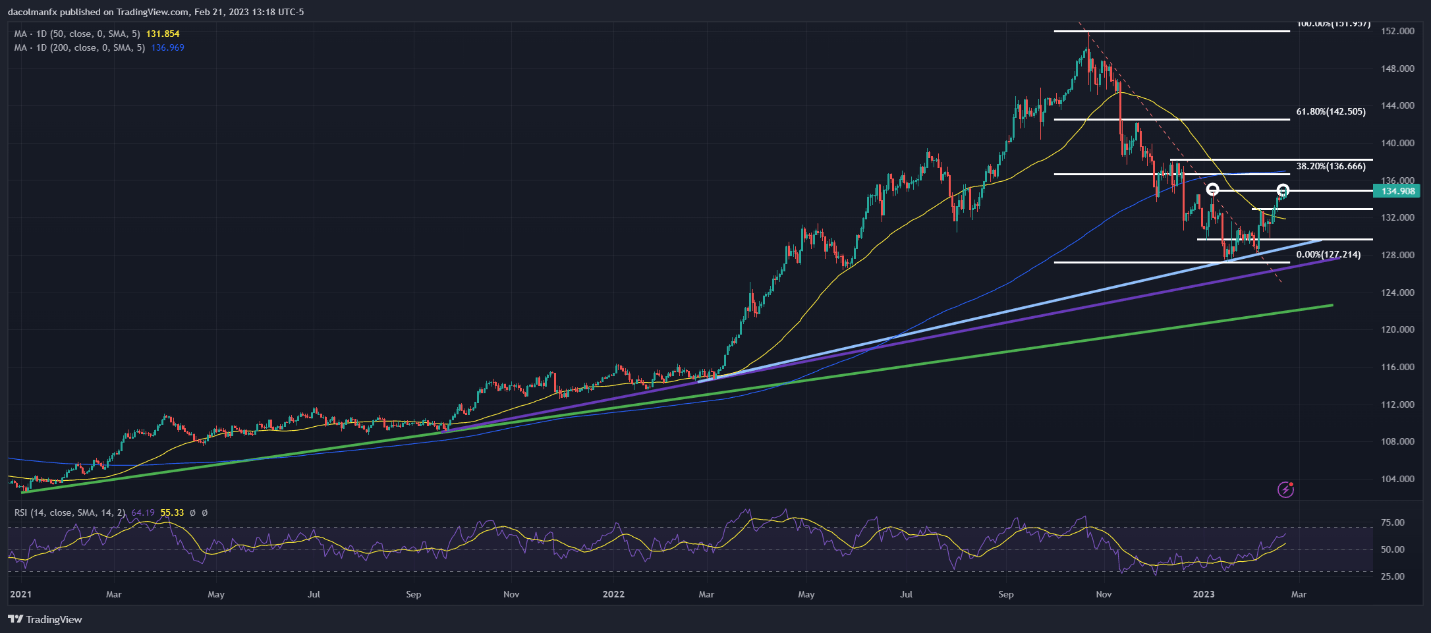This screenshot has width=1431, height=633.
Task: Click the 2021 time axis label
Action: pos(21,594)
